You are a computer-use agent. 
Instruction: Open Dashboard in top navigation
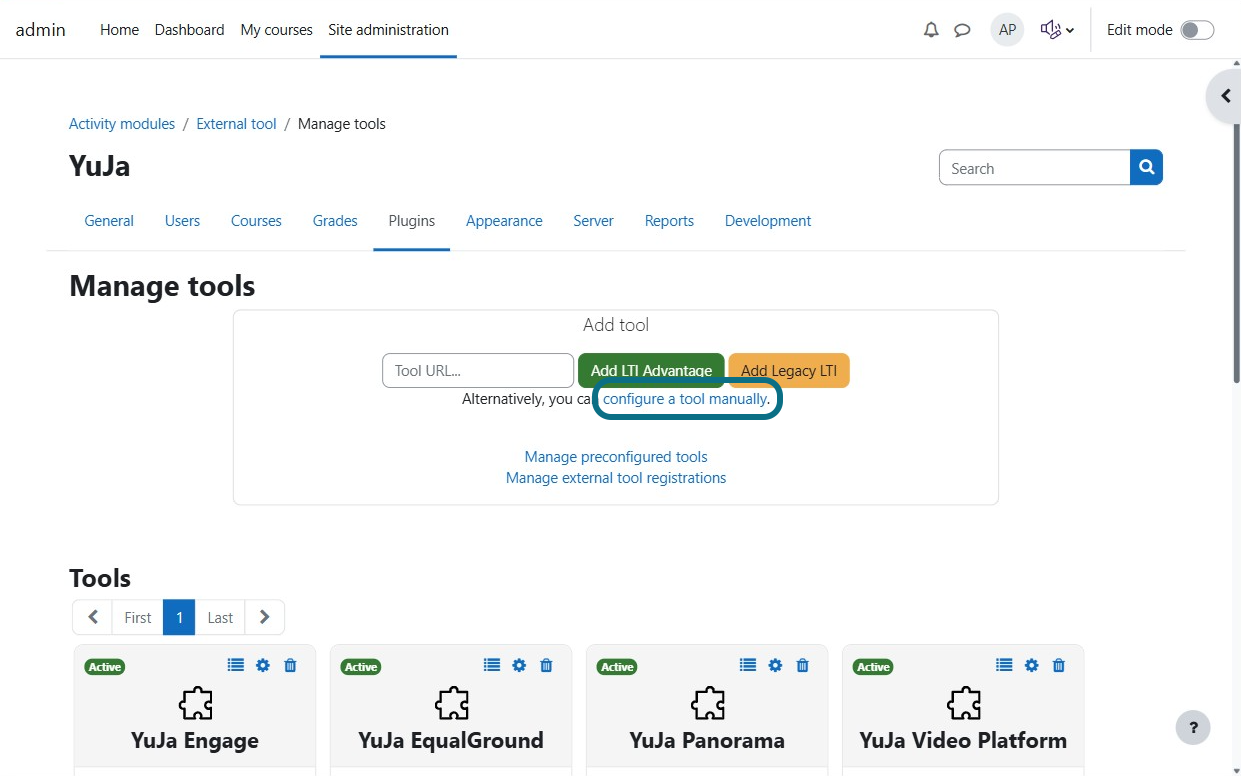point(189,30)
